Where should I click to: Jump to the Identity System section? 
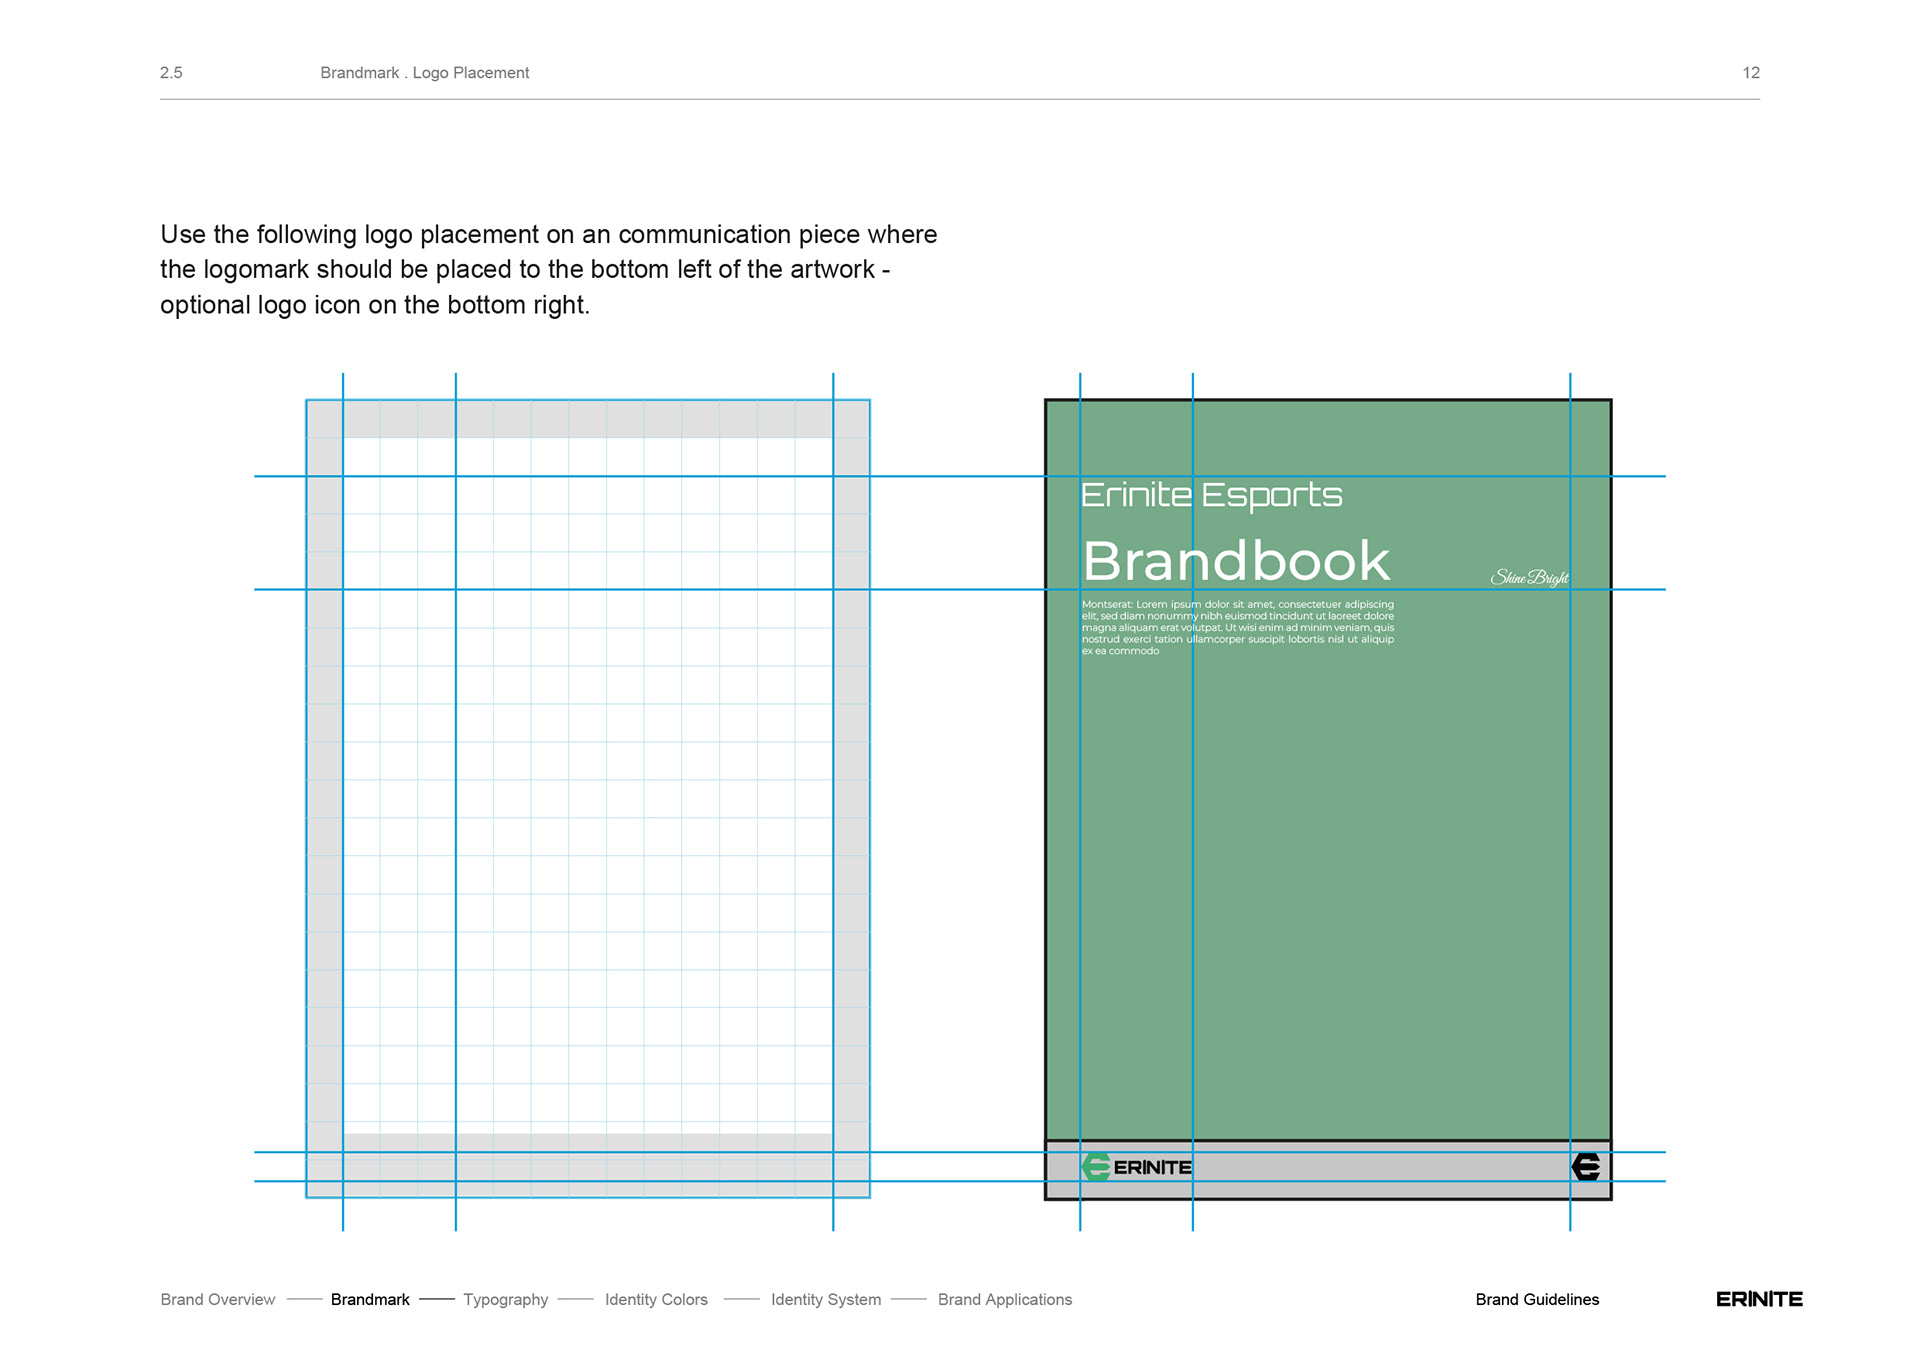click(826, 1299)
